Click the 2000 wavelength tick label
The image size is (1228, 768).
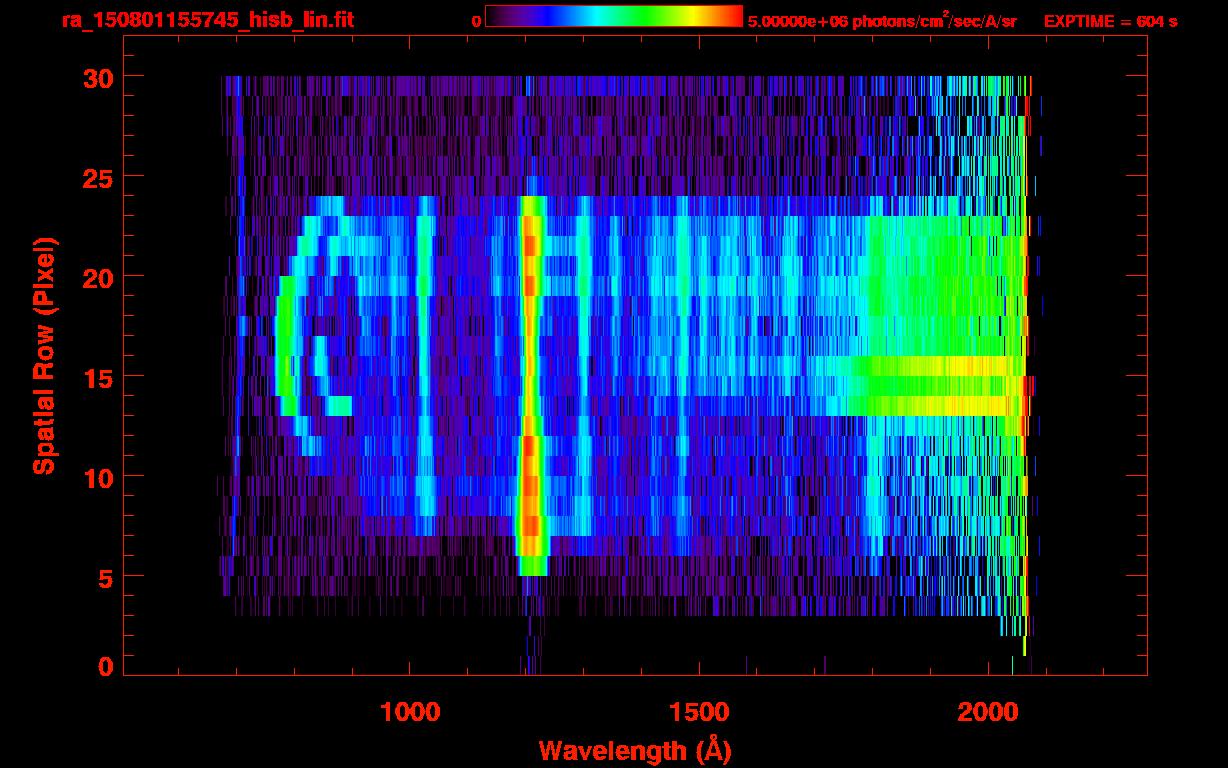coord(989,713)
